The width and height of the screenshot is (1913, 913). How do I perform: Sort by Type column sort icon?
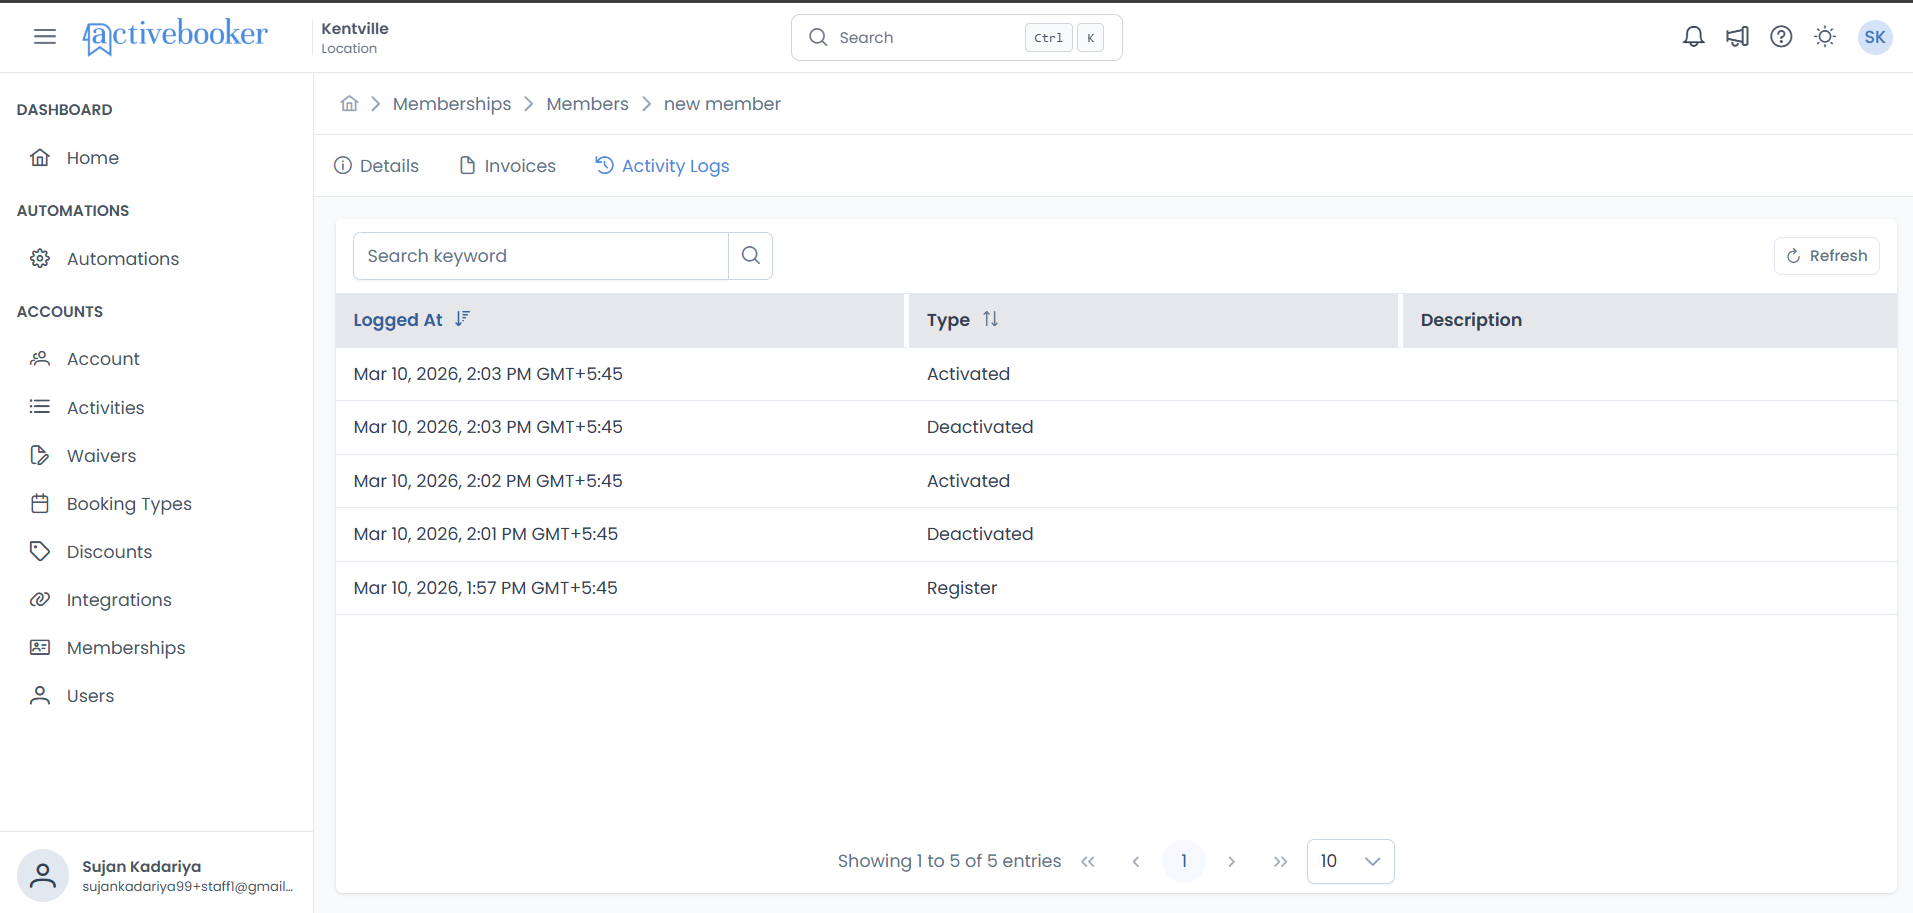(x=990, y=319)
